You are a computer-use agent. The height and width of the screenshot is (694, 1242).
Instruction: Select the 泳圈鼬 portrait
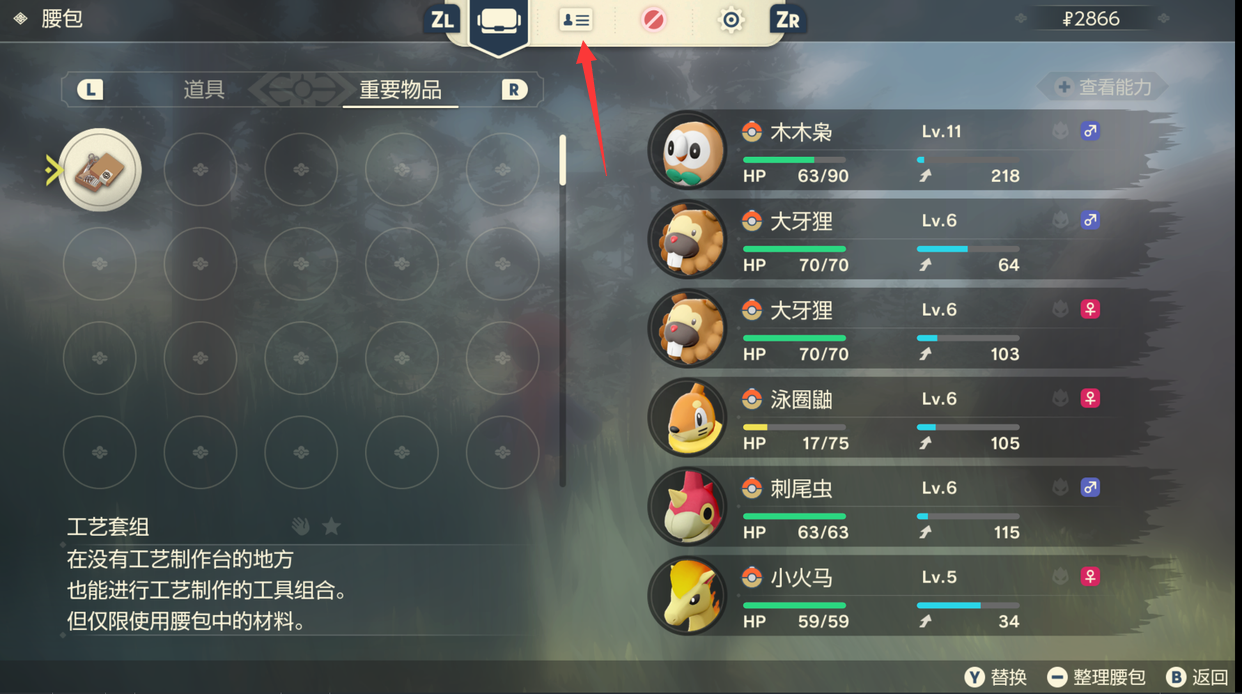[688, 418]
